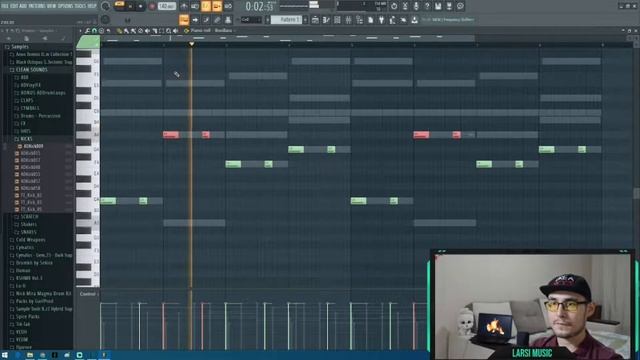Toggle the highlighted blend recording button

click(217, 6)
